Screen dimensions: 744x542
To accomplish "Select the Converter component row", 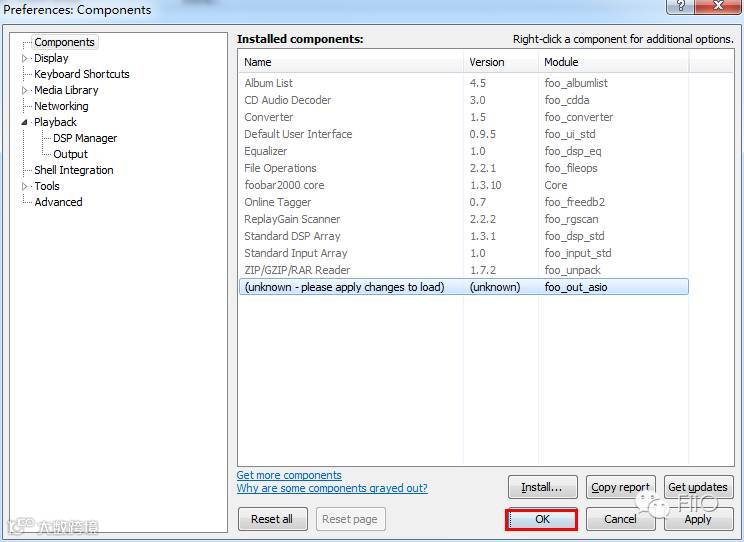I will tap(464, 117).
